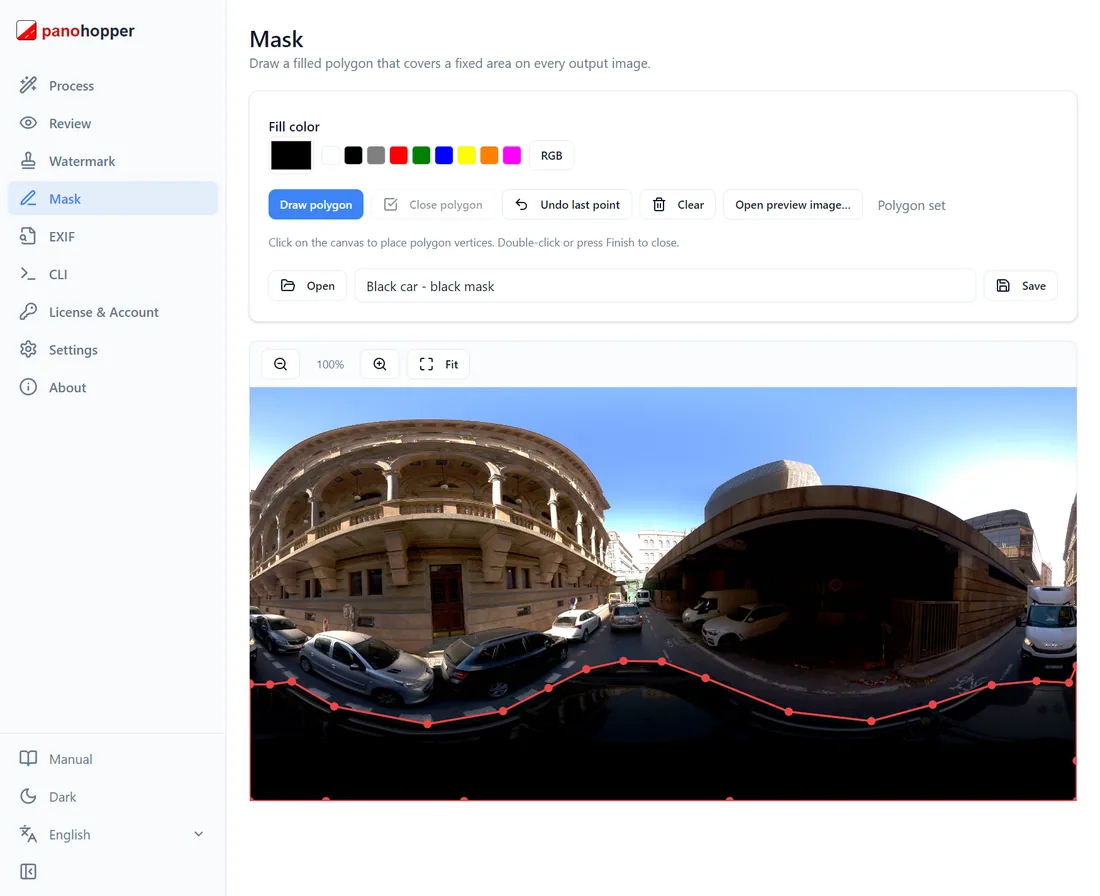This screenshot has height=896, width=1100.
Task: Pick the small black fill color
Action: [354, 155]
